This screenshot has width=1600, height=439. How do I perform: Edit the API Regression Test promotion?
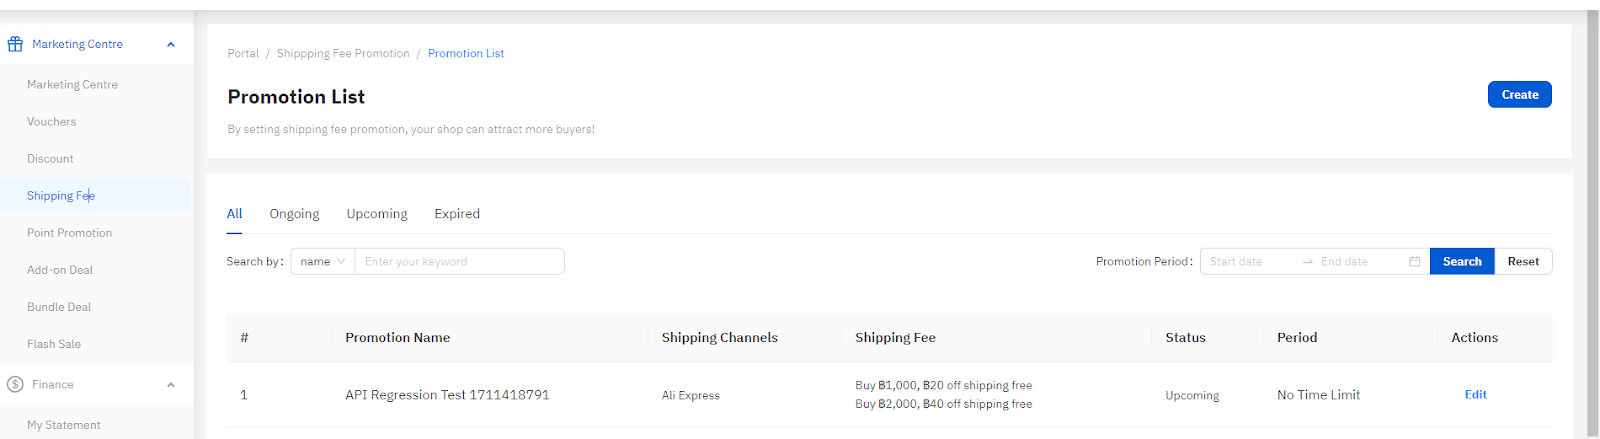(1475, 394)
